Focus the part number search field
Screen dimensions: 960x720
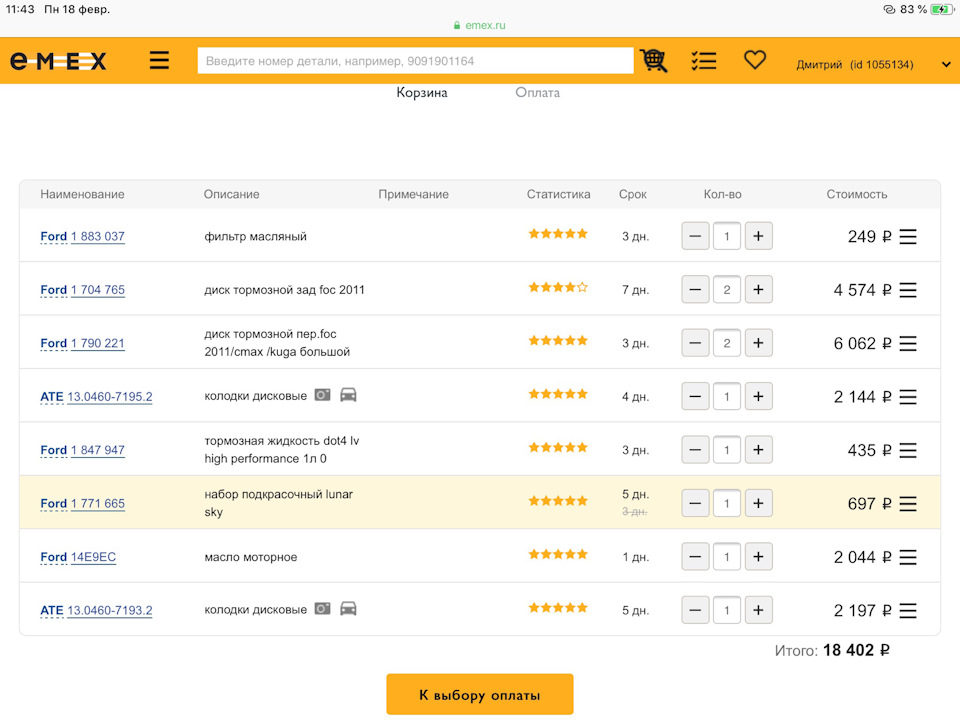(415, 61)
